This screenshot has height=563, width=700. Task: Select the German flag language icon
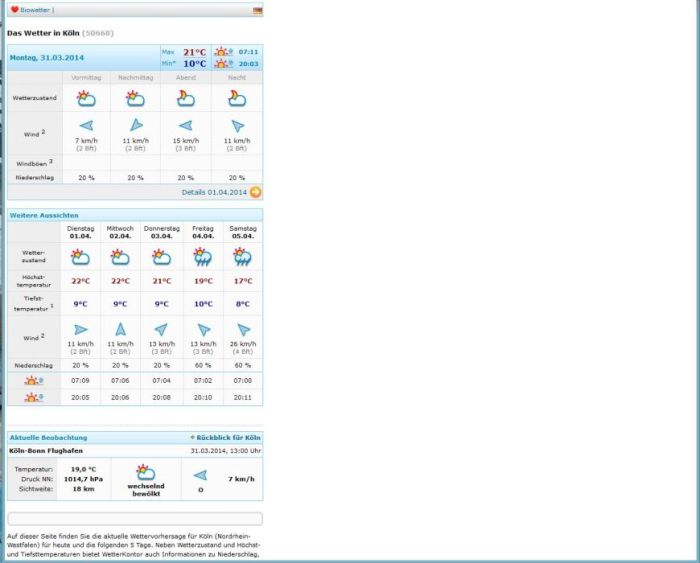pos(257,11)
